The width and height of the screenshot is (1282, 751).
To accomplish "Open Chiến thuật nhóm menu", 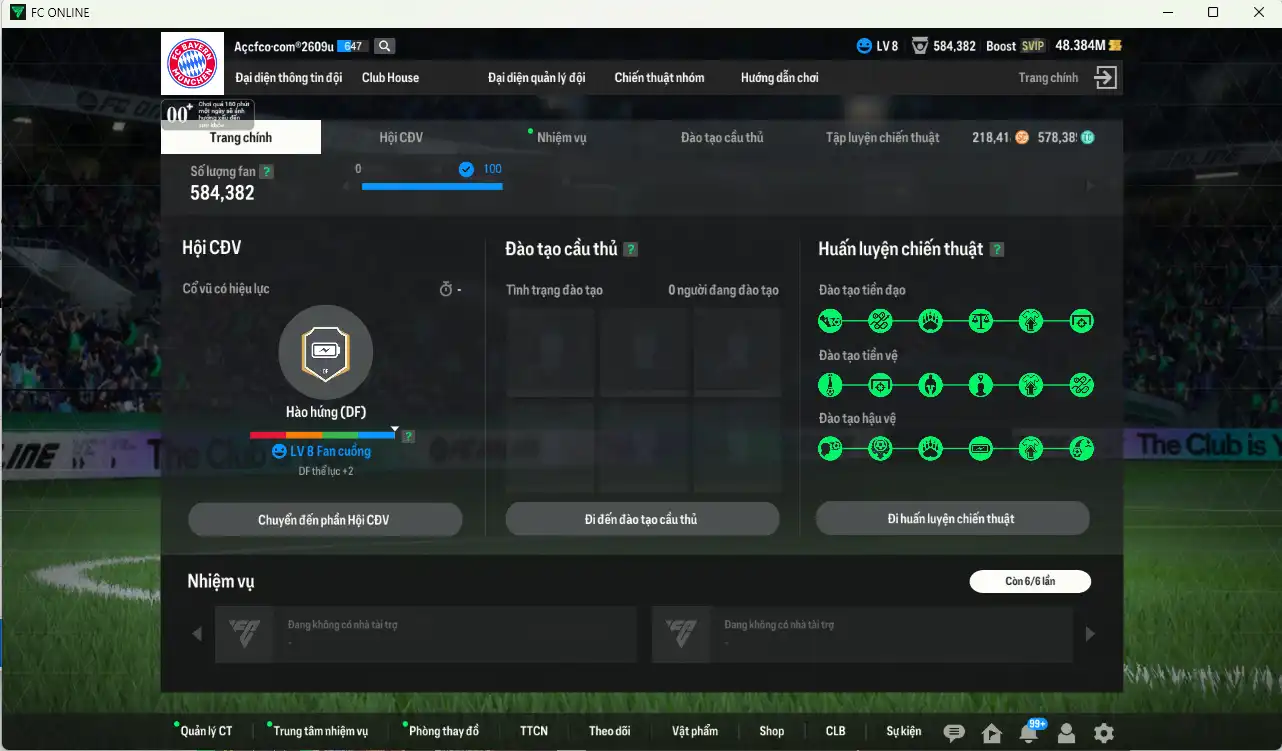I will click(659, 78).
